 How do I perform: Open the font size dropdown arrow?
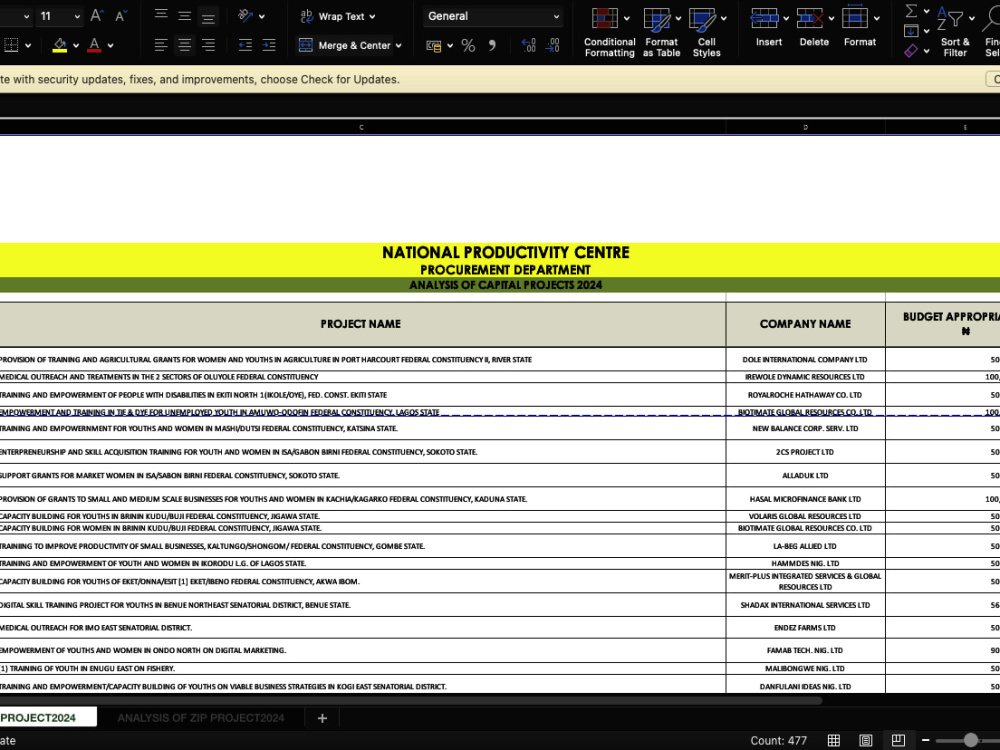click(x=77, y=17)
